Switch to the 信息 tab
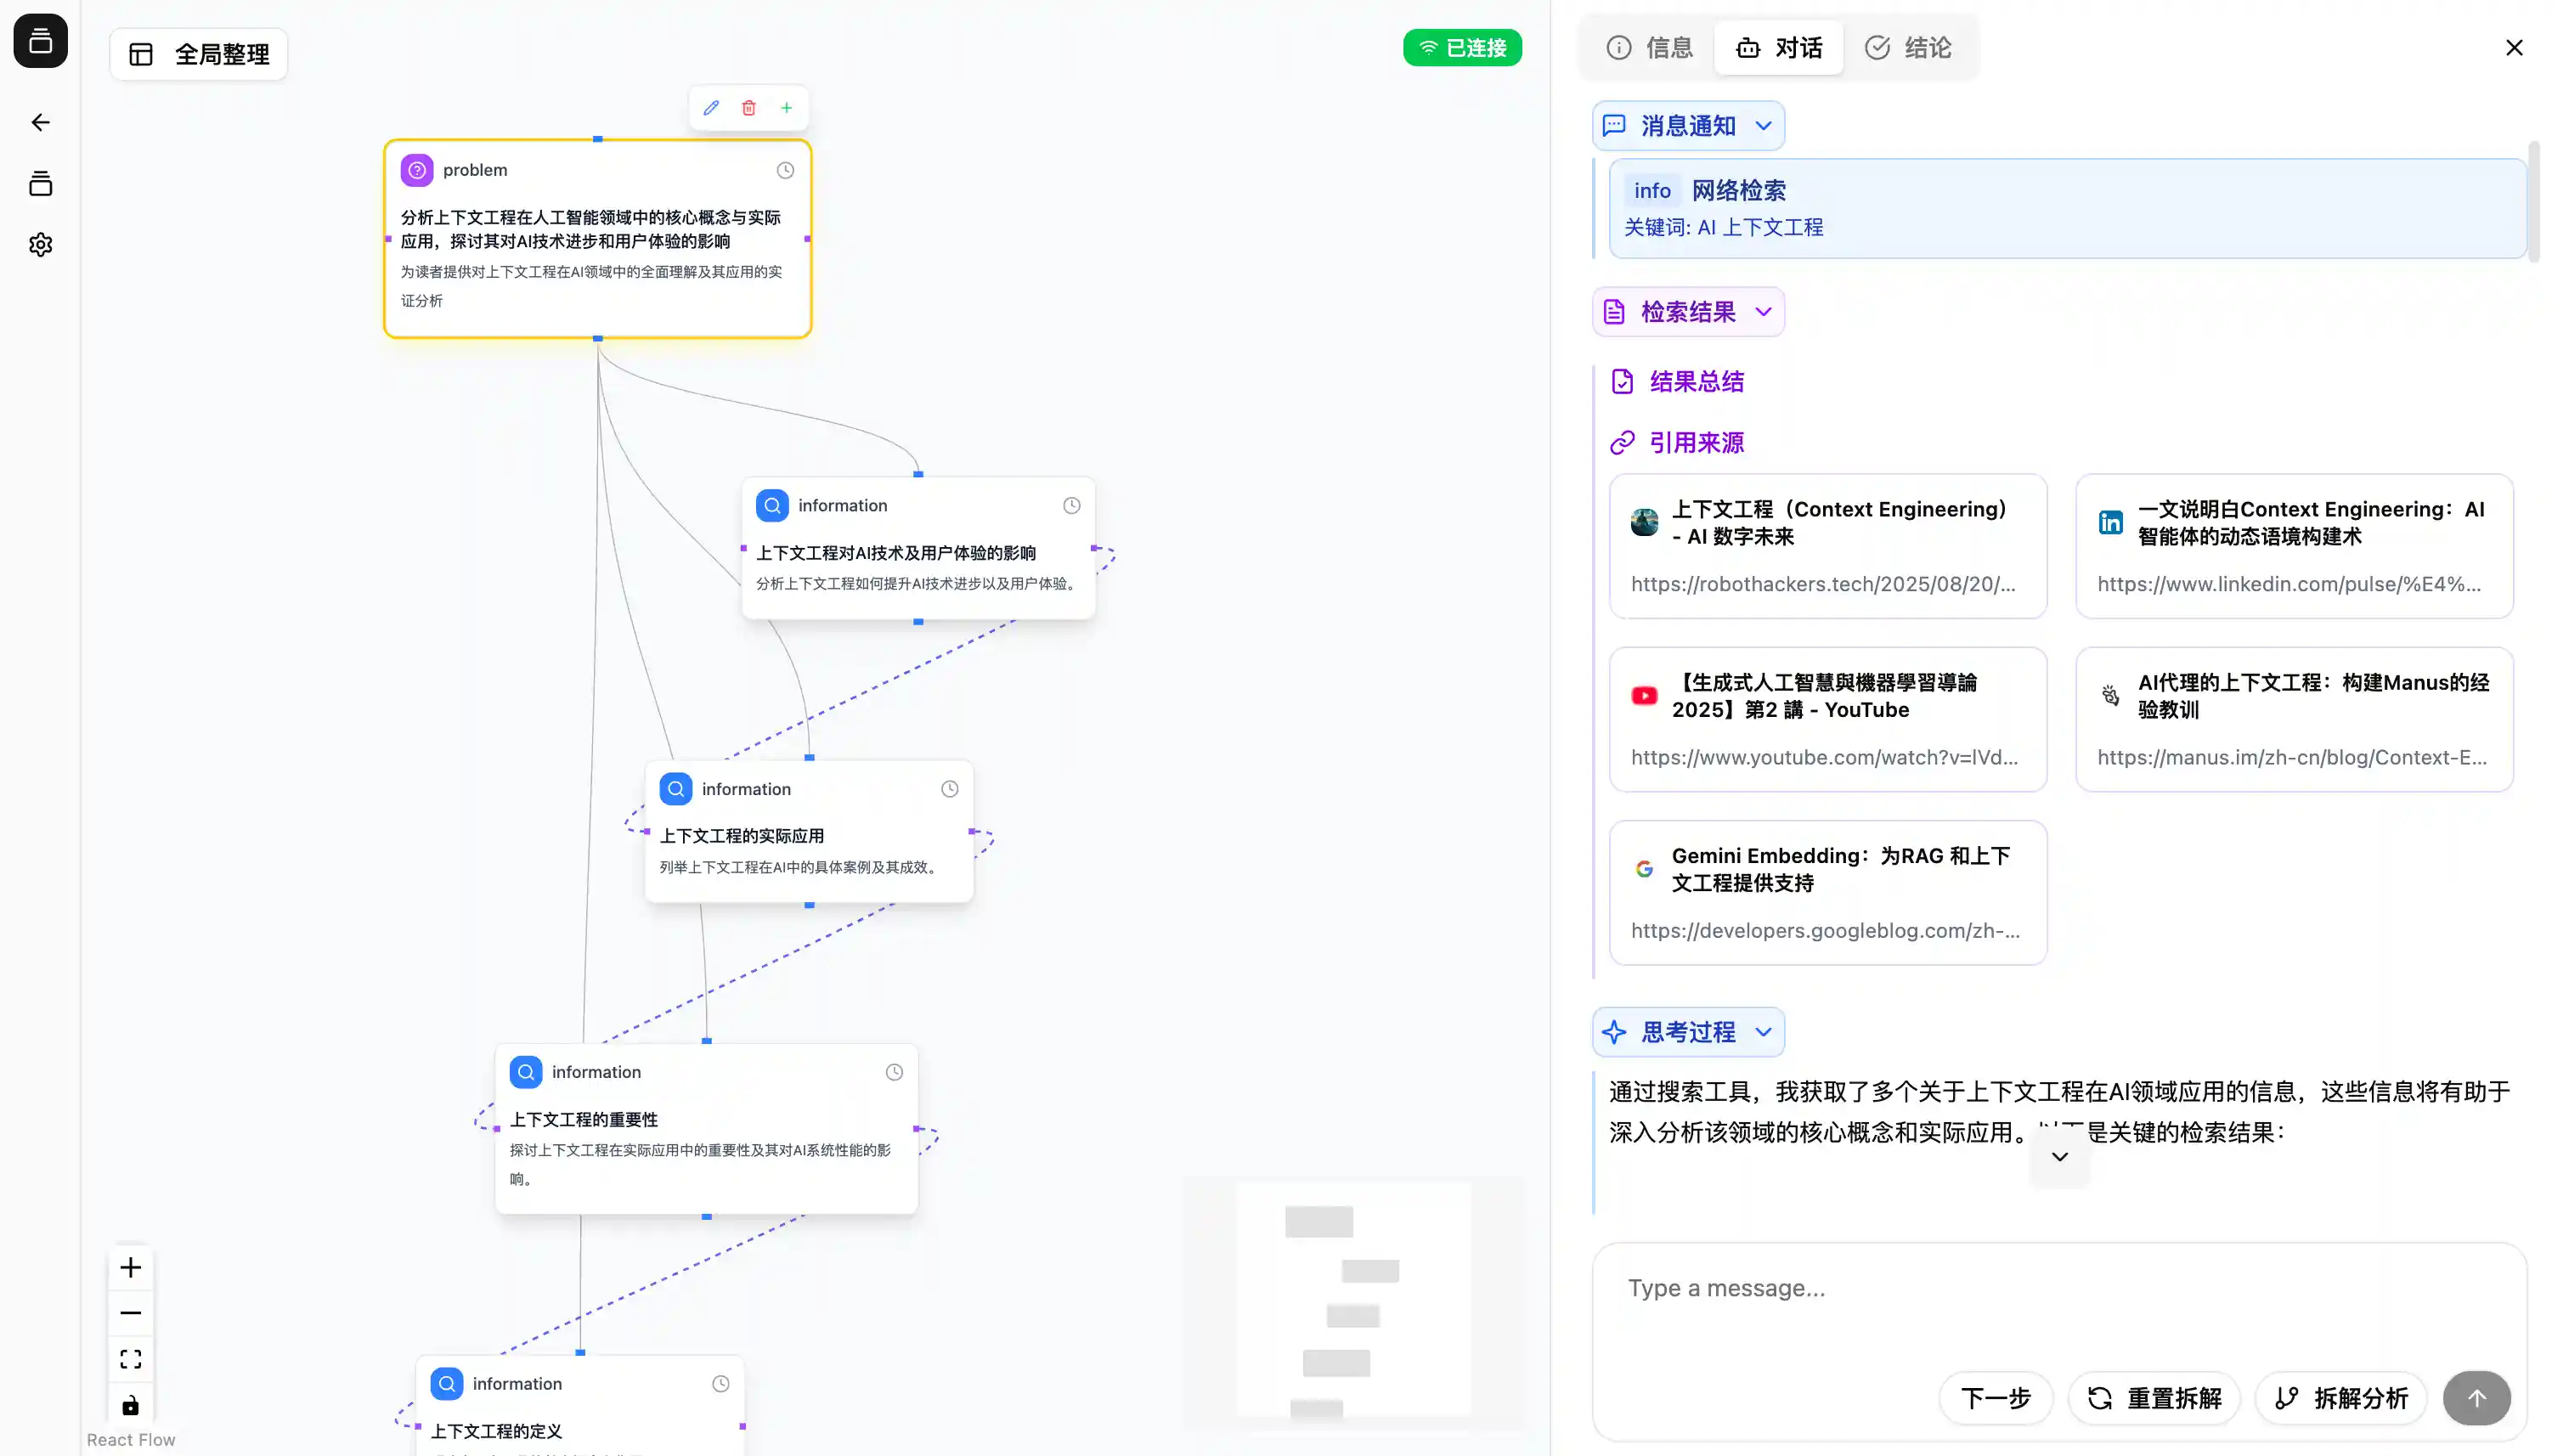The height and width of the screenshot is (1456, 2569). click(1650, 48)
